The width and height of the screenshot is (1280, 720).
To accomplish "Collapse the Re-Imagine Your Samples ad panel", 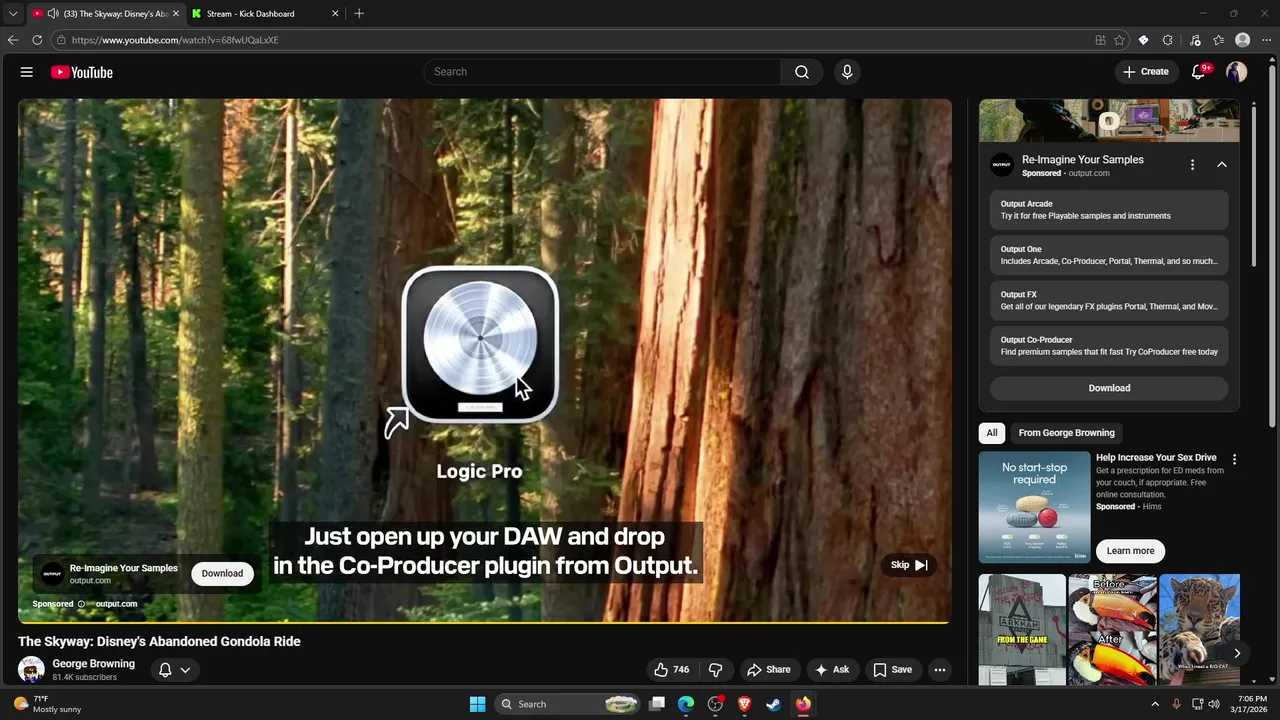I will pos(1222,165).
